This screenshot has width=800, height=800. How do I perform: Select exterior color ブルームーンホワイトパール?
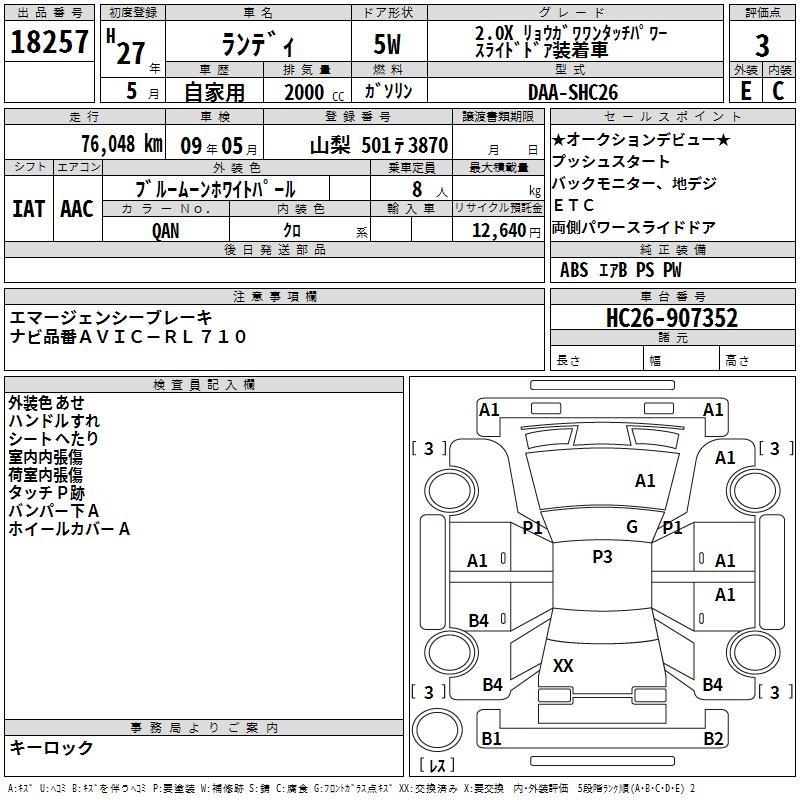[215, 189]
